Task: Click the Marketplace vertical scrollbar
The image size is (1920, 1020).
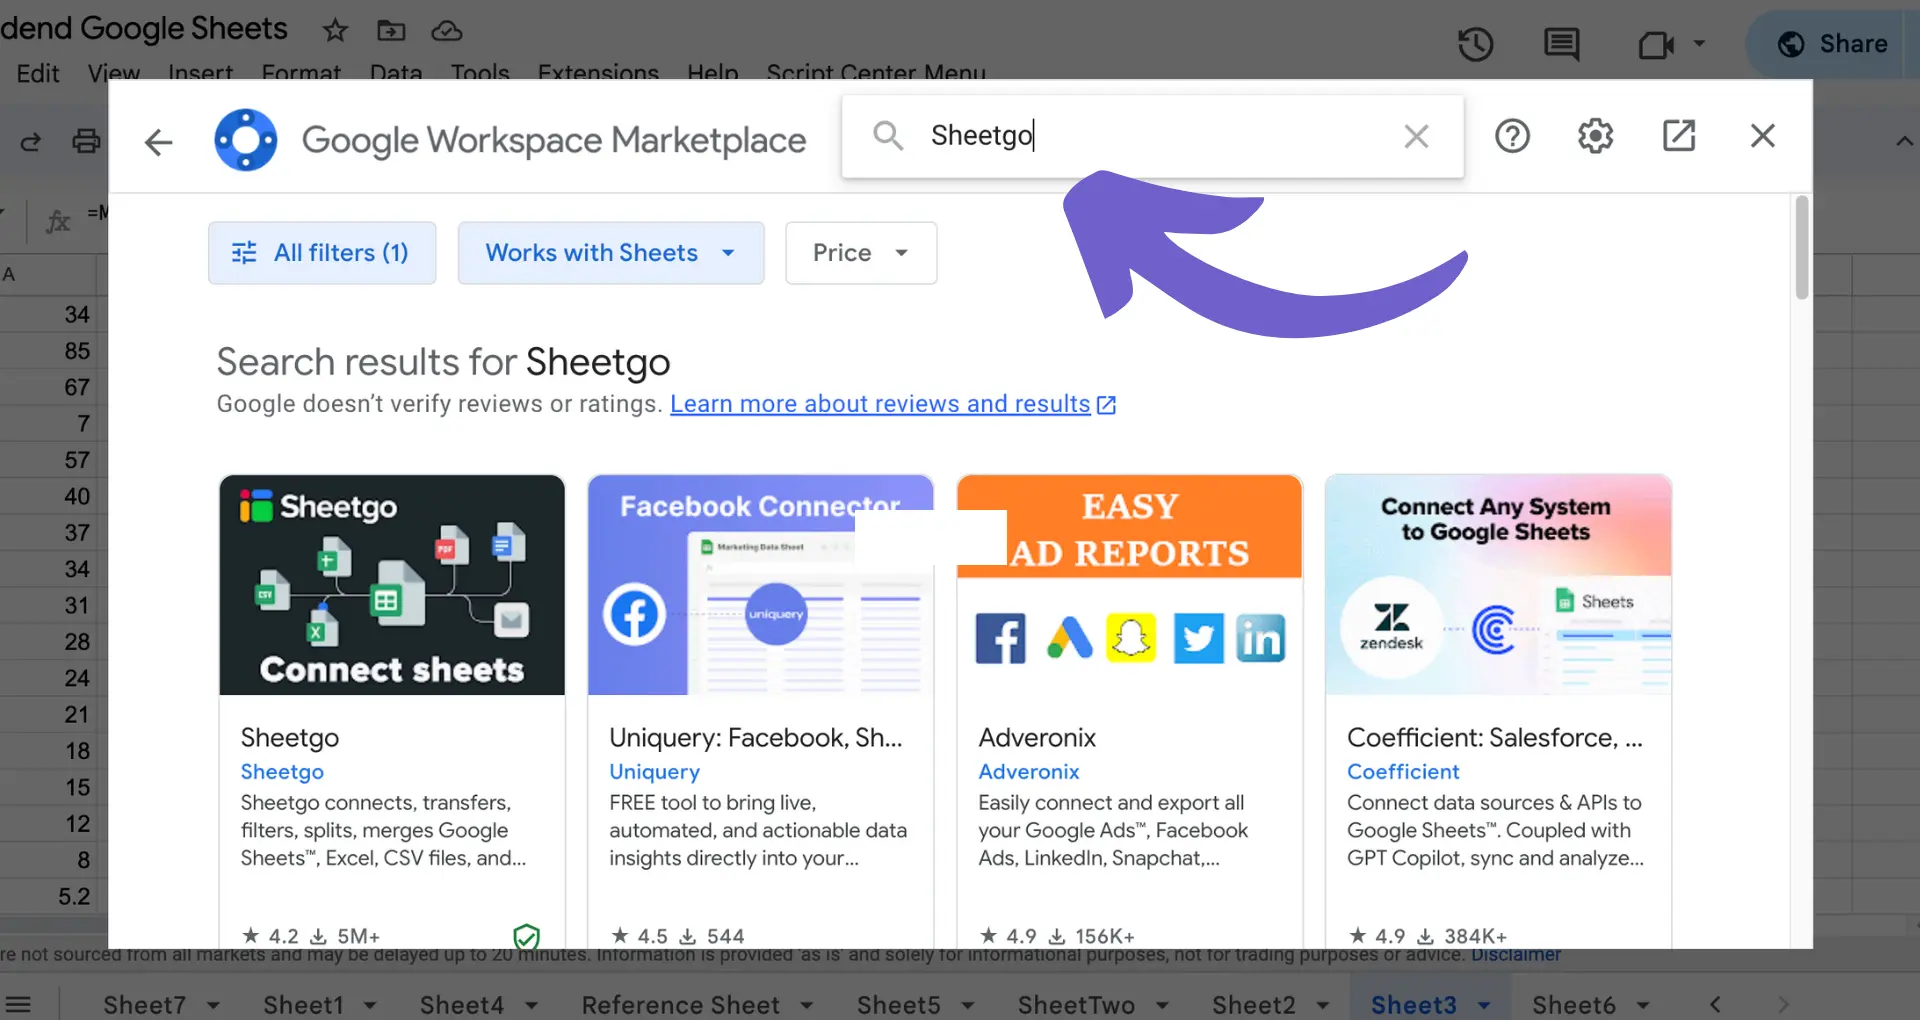Action: pyautogui.click(x=1802, y=247)
